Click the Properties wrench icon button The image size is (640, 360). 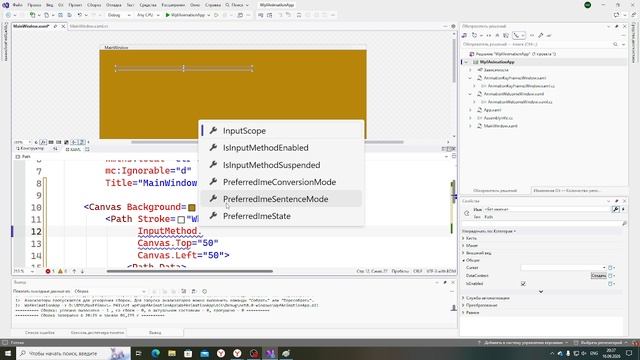coord(616,209)
